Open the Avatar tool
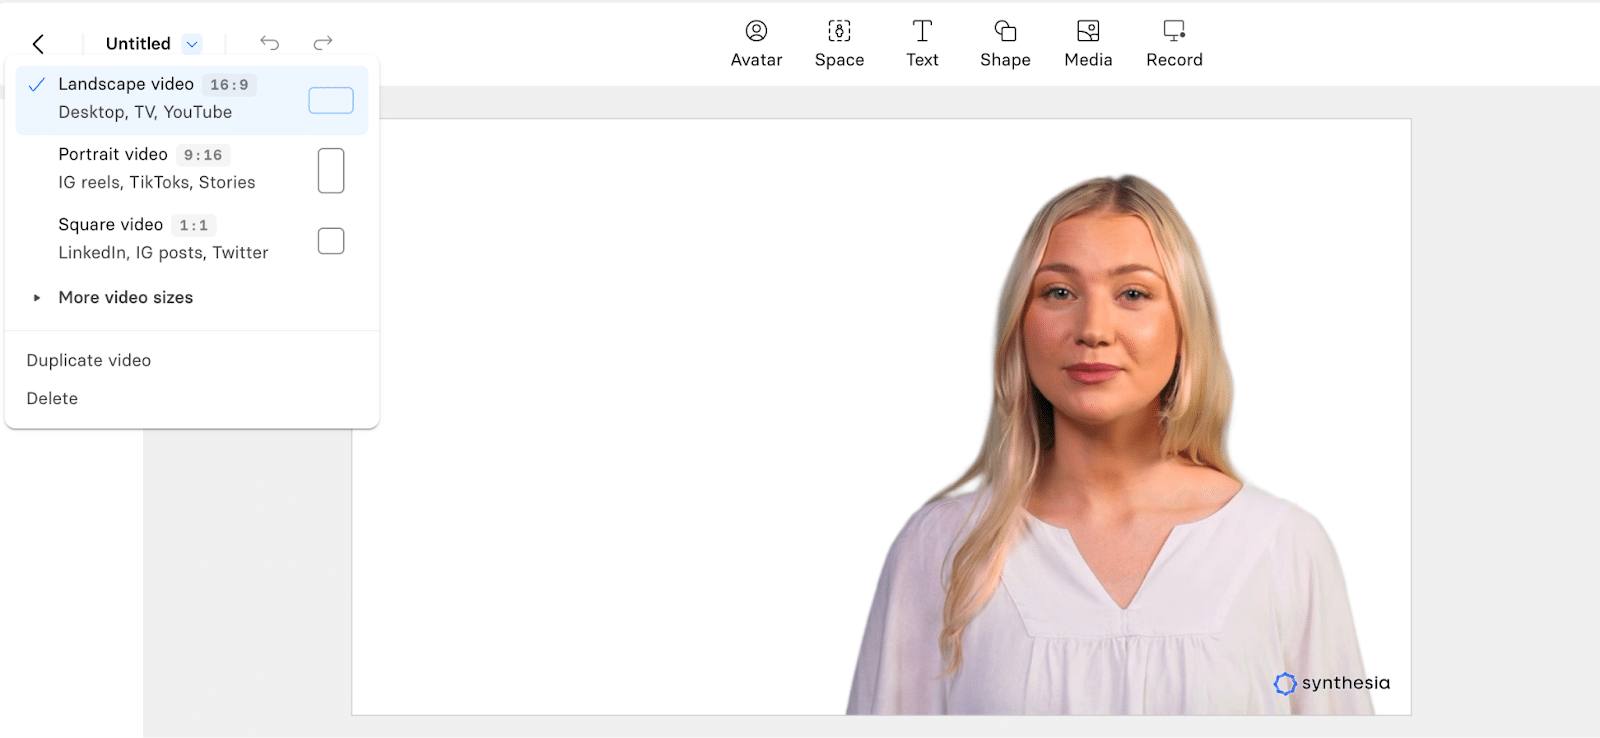1600x738 pixels. pyautogui.click(x=756, y=45)
